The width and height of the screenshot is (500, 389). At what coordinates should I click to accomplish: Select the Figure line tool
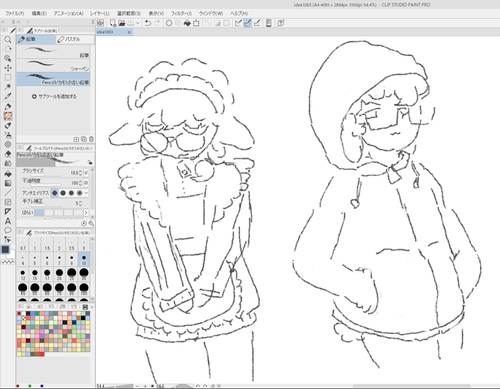click(x=8, y=192)
